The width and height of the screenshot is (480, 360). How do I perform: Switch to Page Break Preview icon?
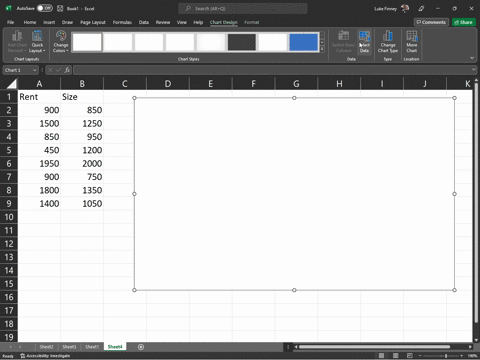[x=410, y=356]
